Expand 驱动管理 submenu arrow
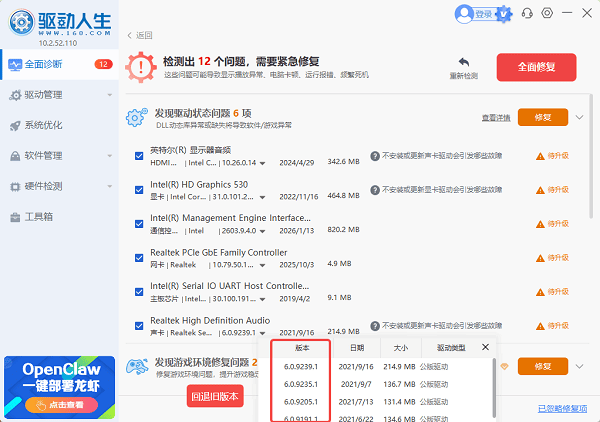 (110, 95)
